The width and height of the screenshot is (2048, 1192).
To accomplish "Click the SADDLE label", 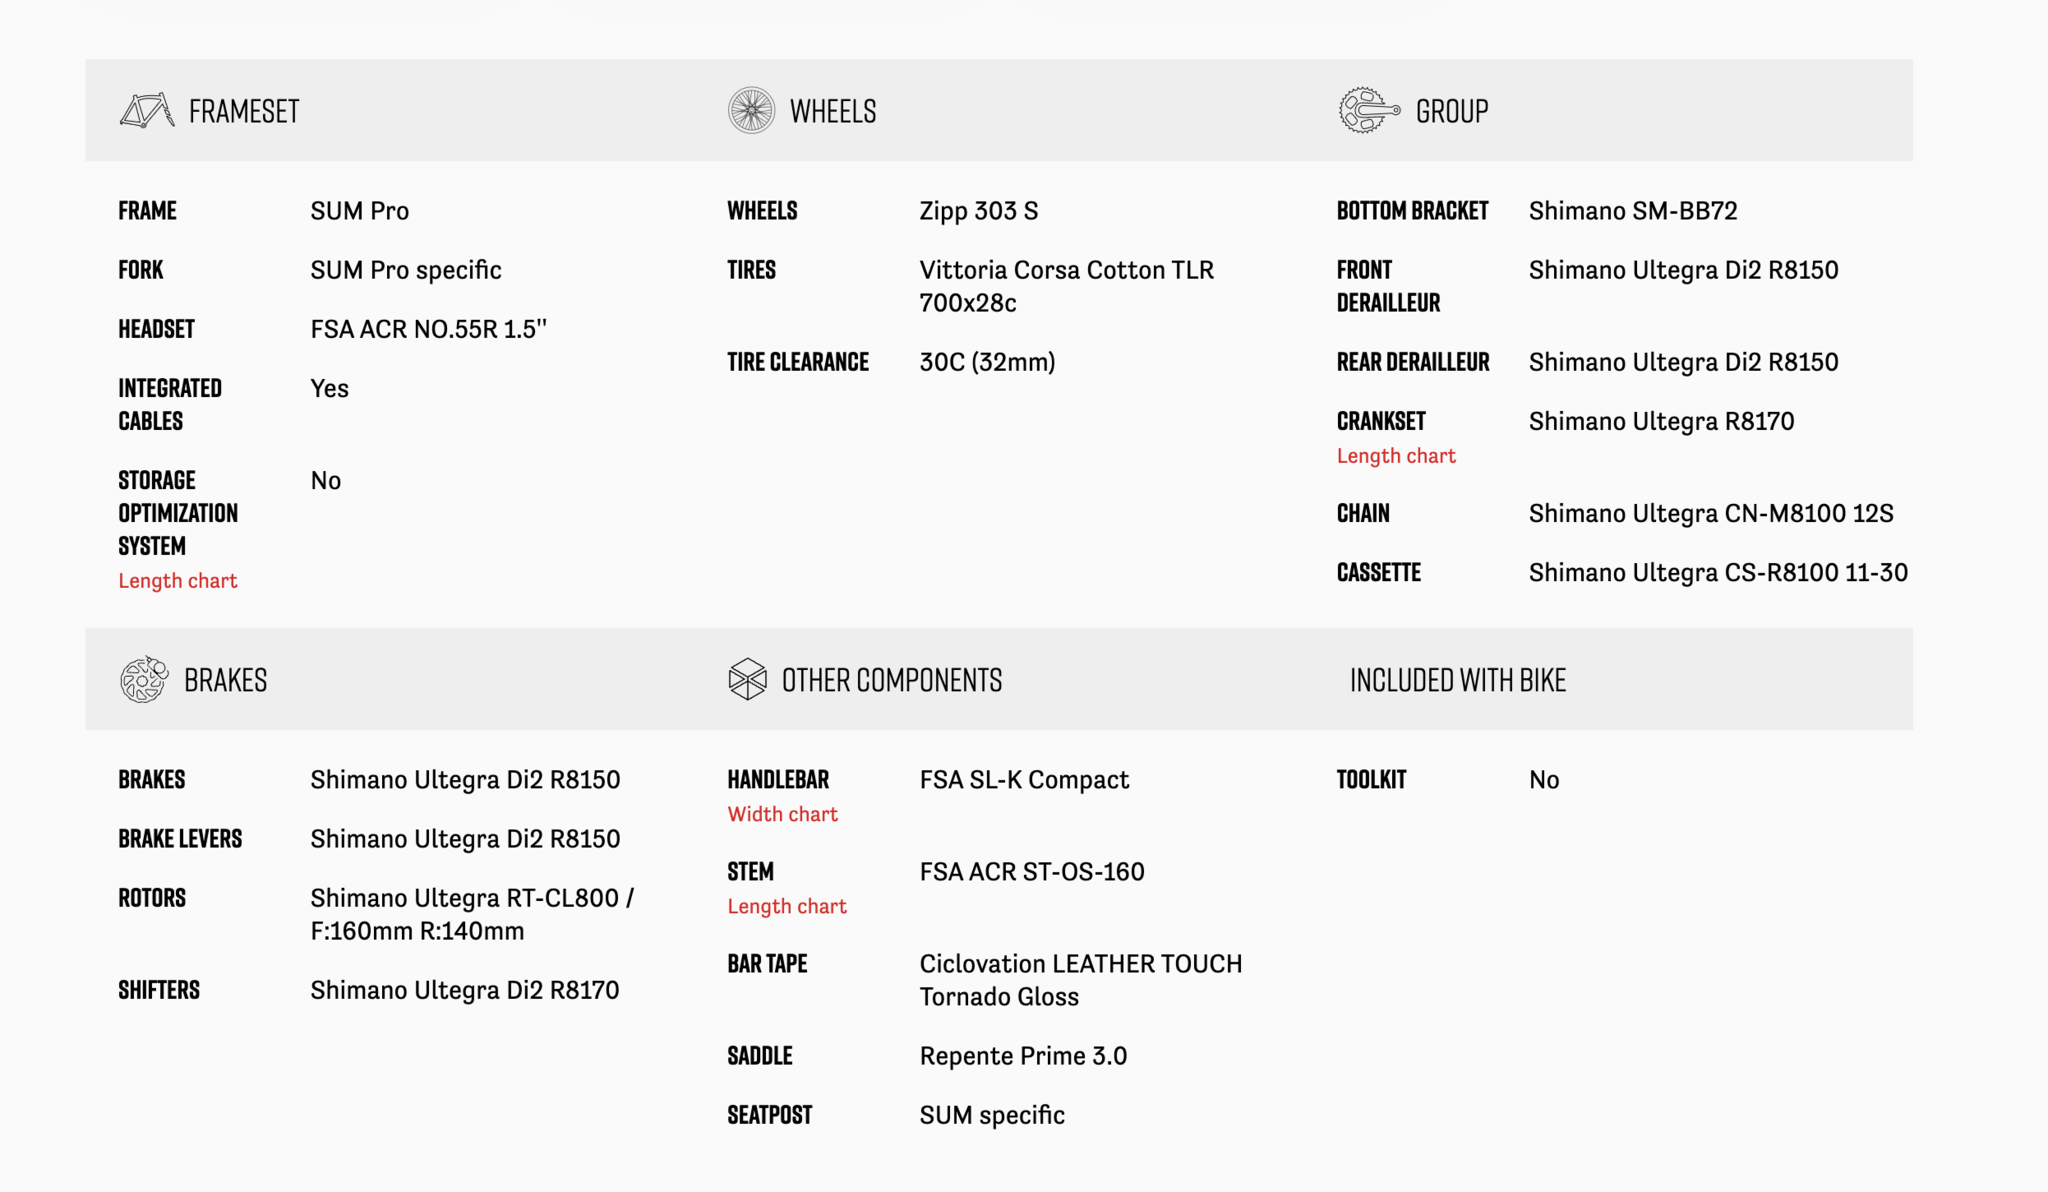I will 760,1056.
